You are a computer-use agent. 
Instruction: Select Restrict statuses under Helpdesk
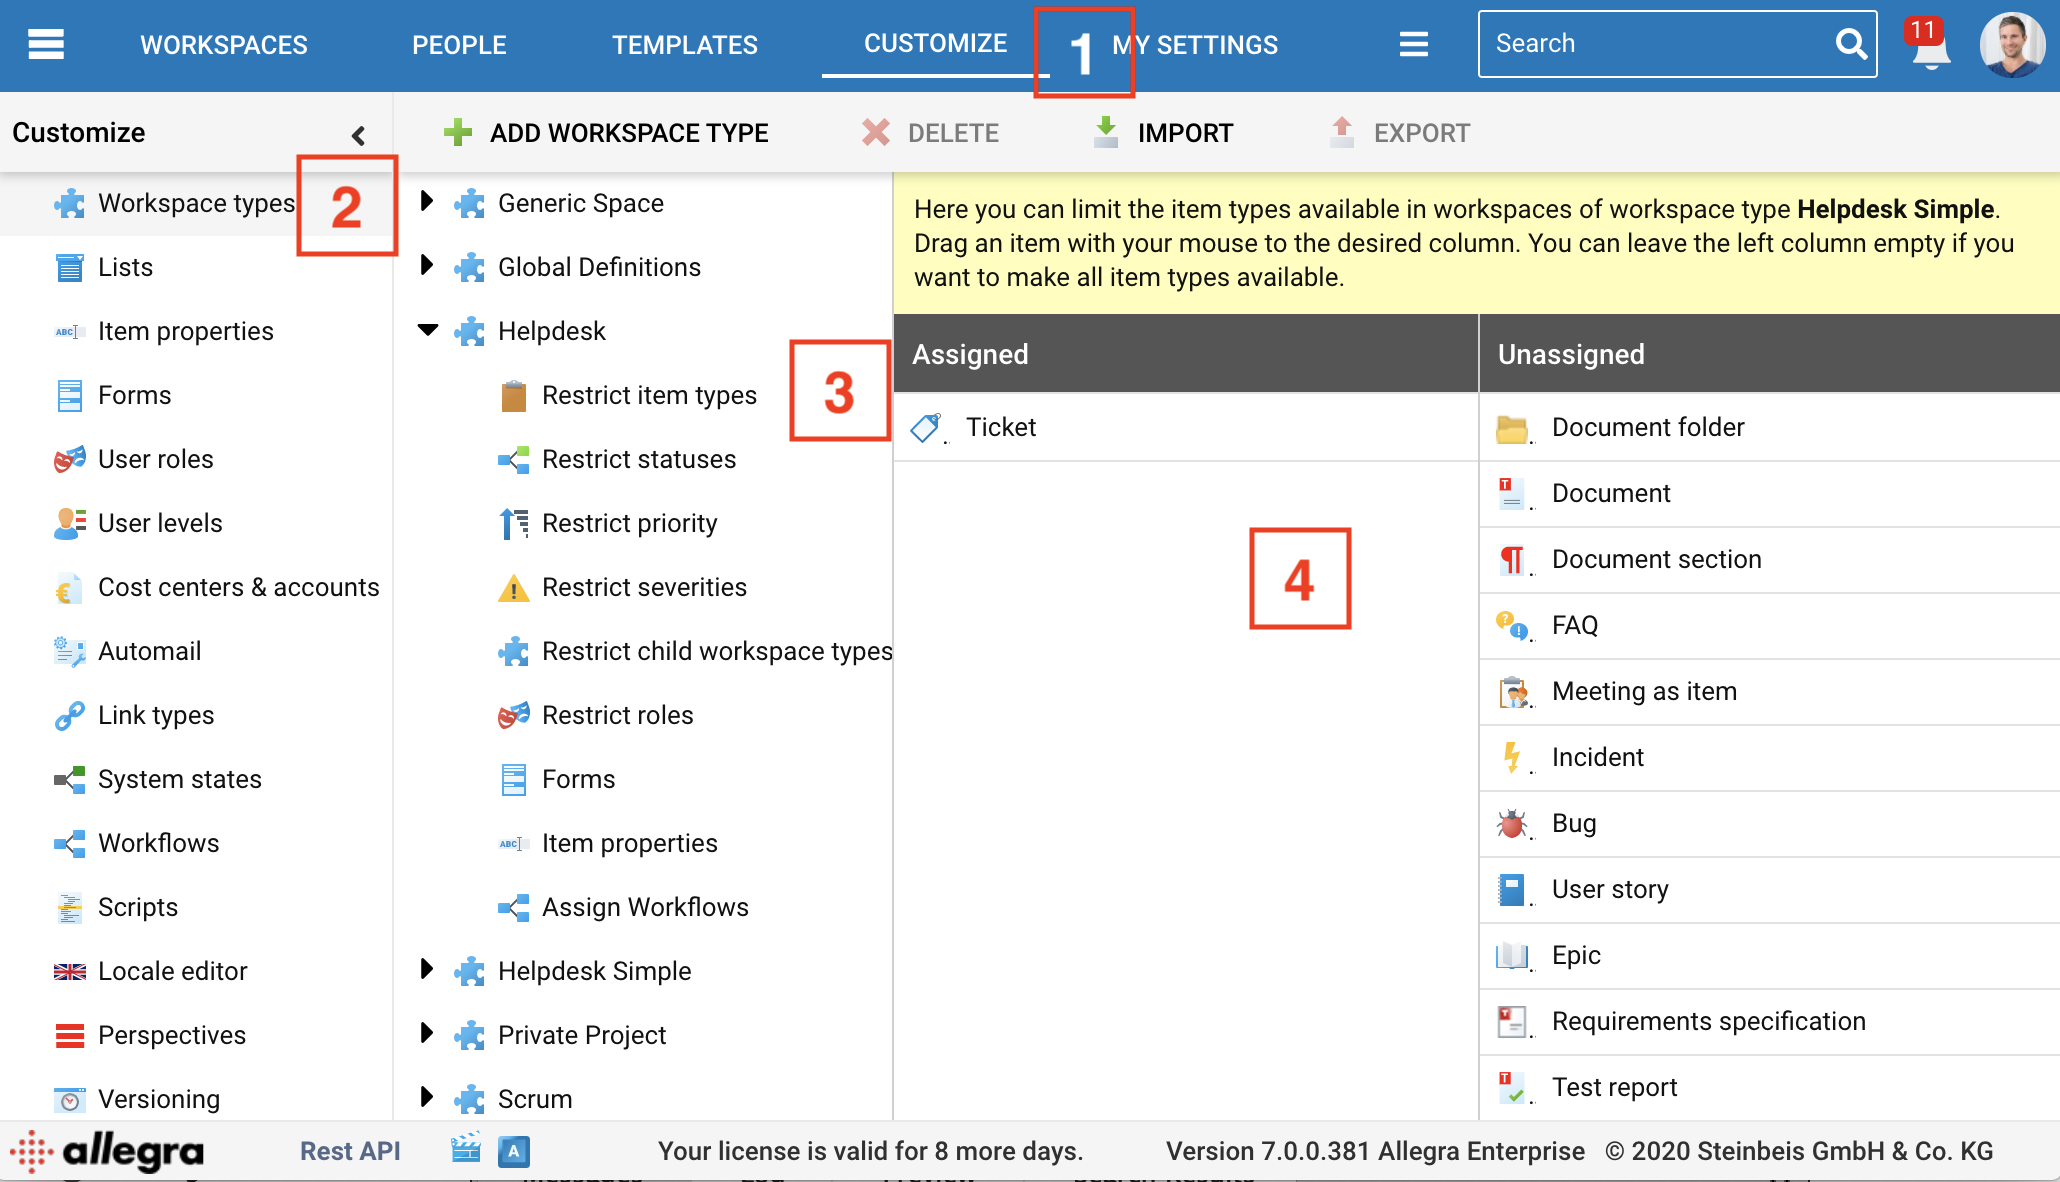pyautogui.click(x=638, y=459)
